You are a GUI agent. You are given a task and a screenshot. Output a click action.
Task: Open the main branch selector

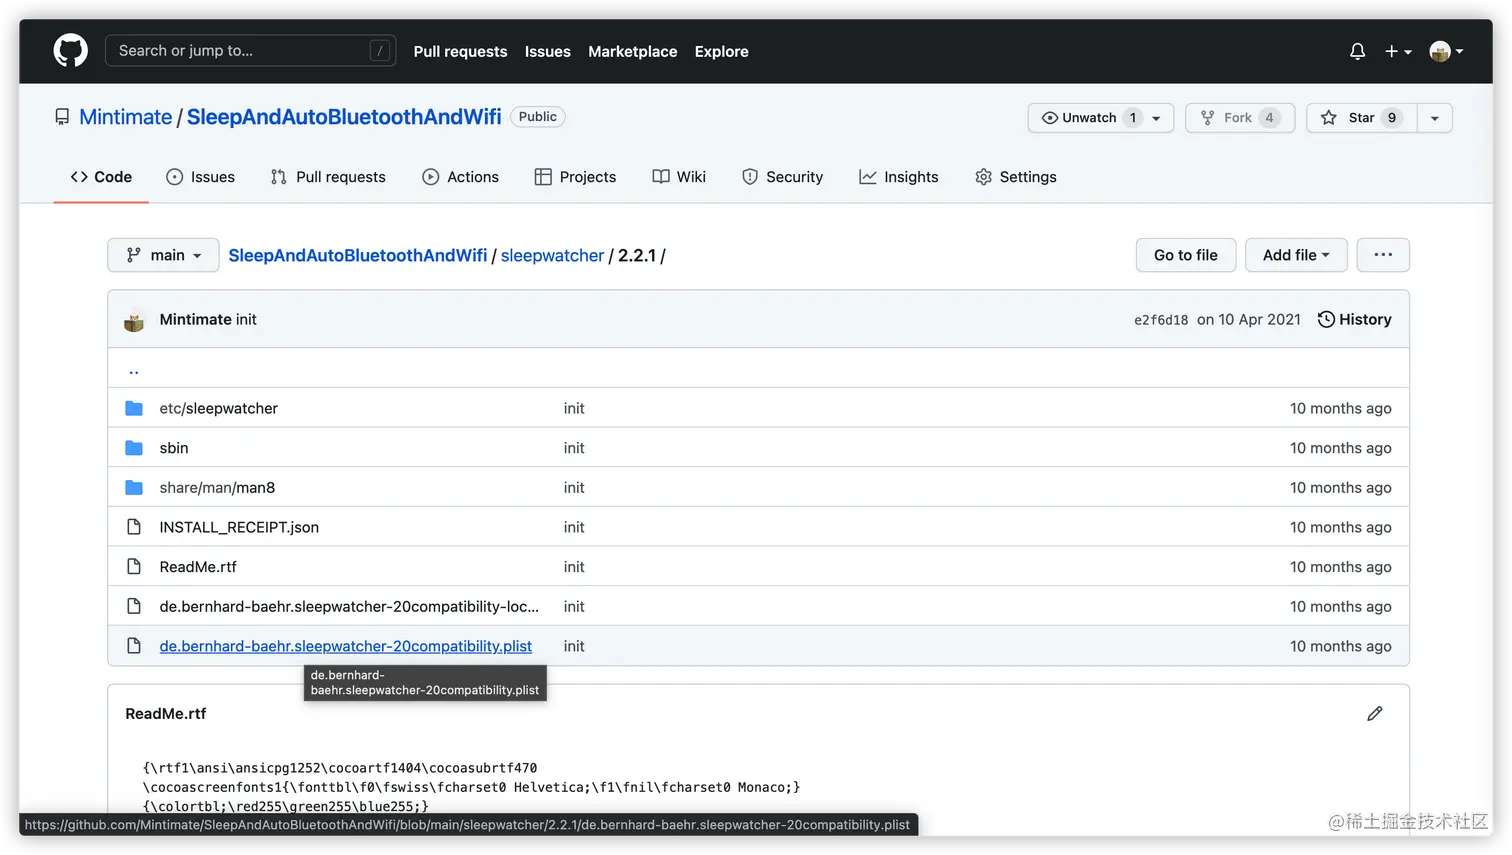(x=163, y=255)
